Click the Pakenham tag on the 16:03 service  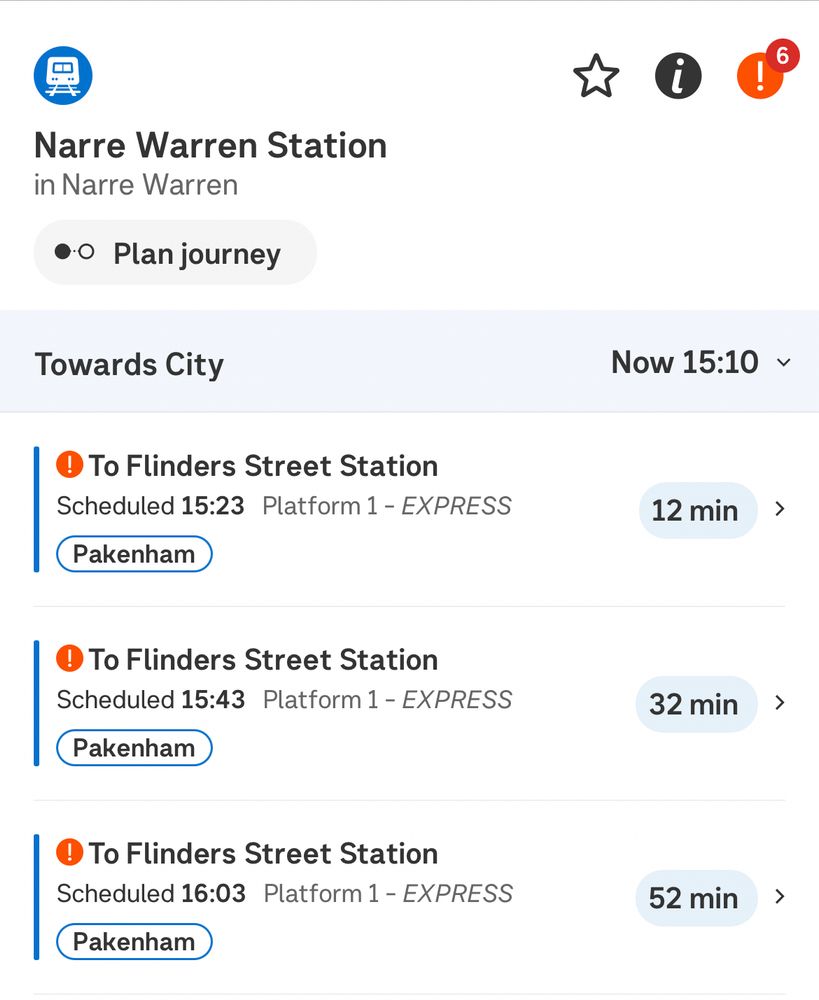point(134,942)
